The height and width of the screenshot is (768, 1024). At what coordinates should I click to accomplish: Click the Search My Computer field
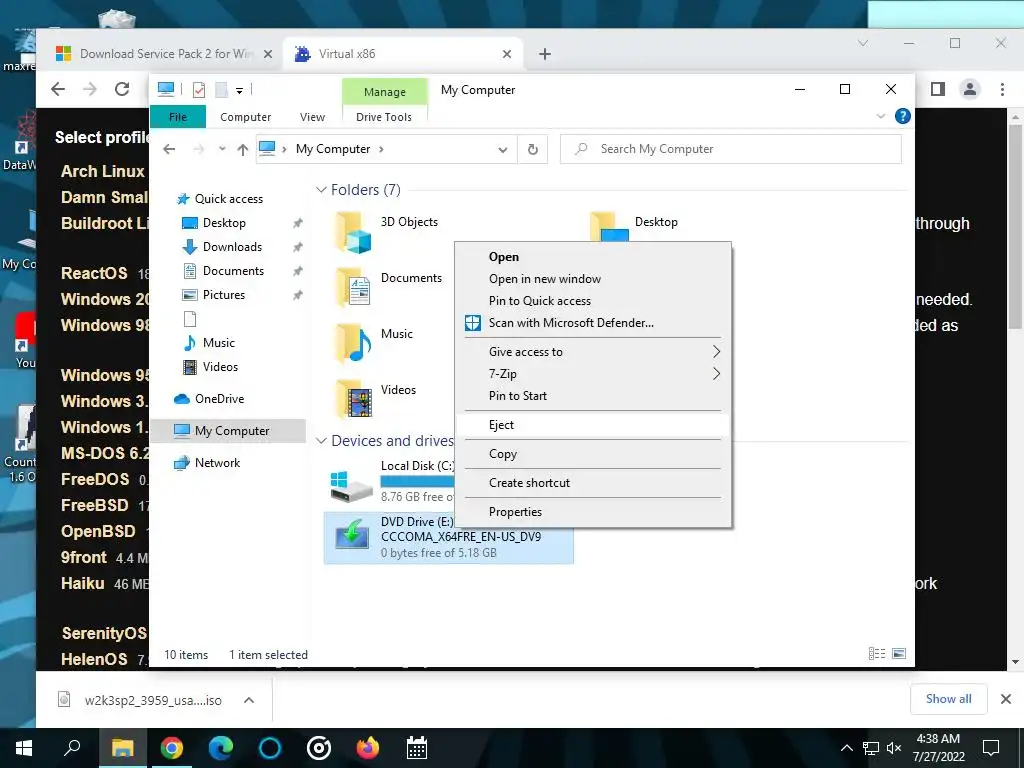731,149
